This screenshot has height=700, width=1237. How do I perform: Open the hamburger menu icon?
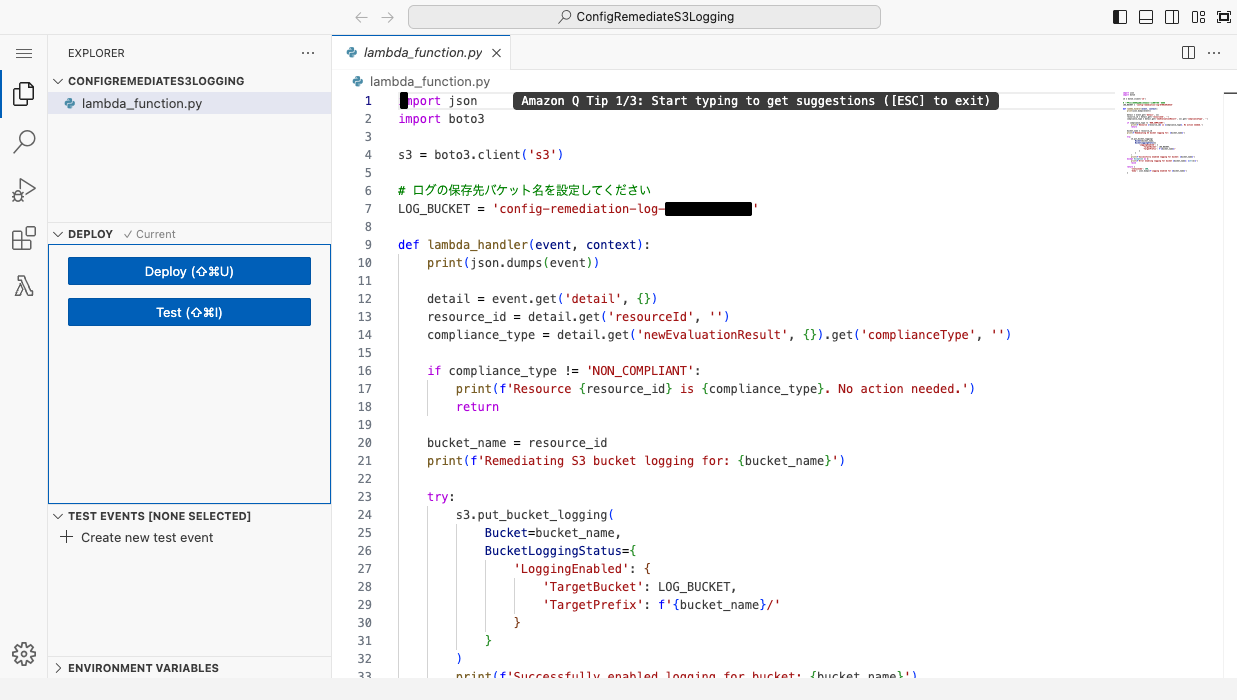coord(24,53)
